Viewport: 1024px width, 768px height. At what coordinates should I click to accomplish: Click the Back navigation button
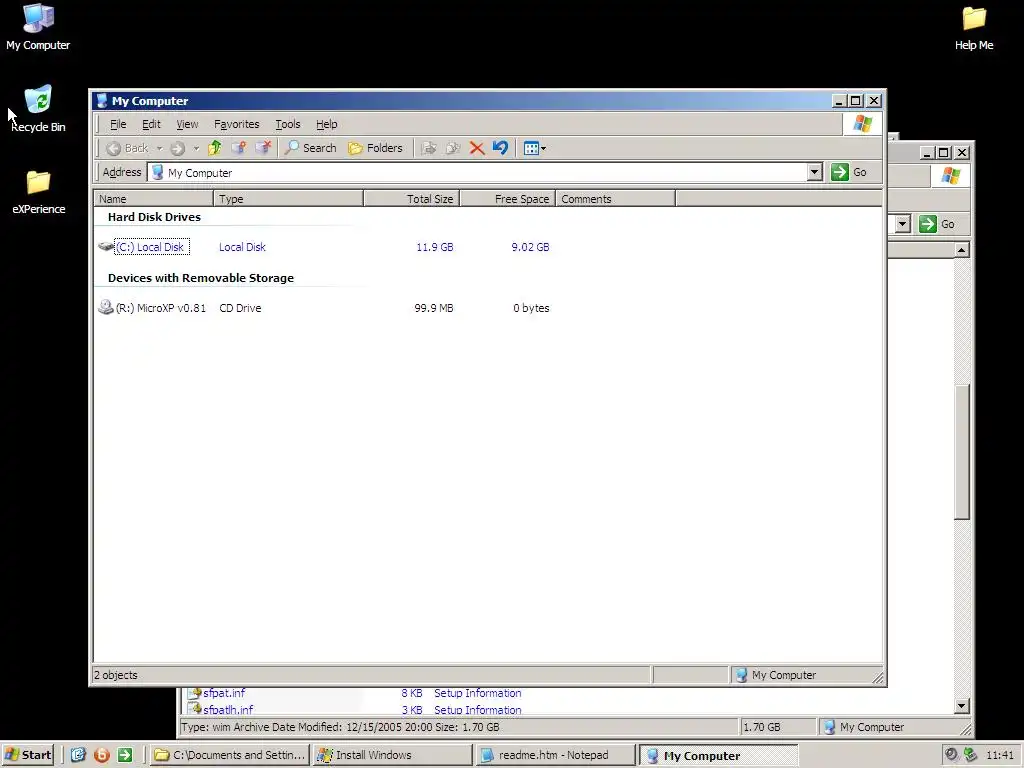pos(127,148)
